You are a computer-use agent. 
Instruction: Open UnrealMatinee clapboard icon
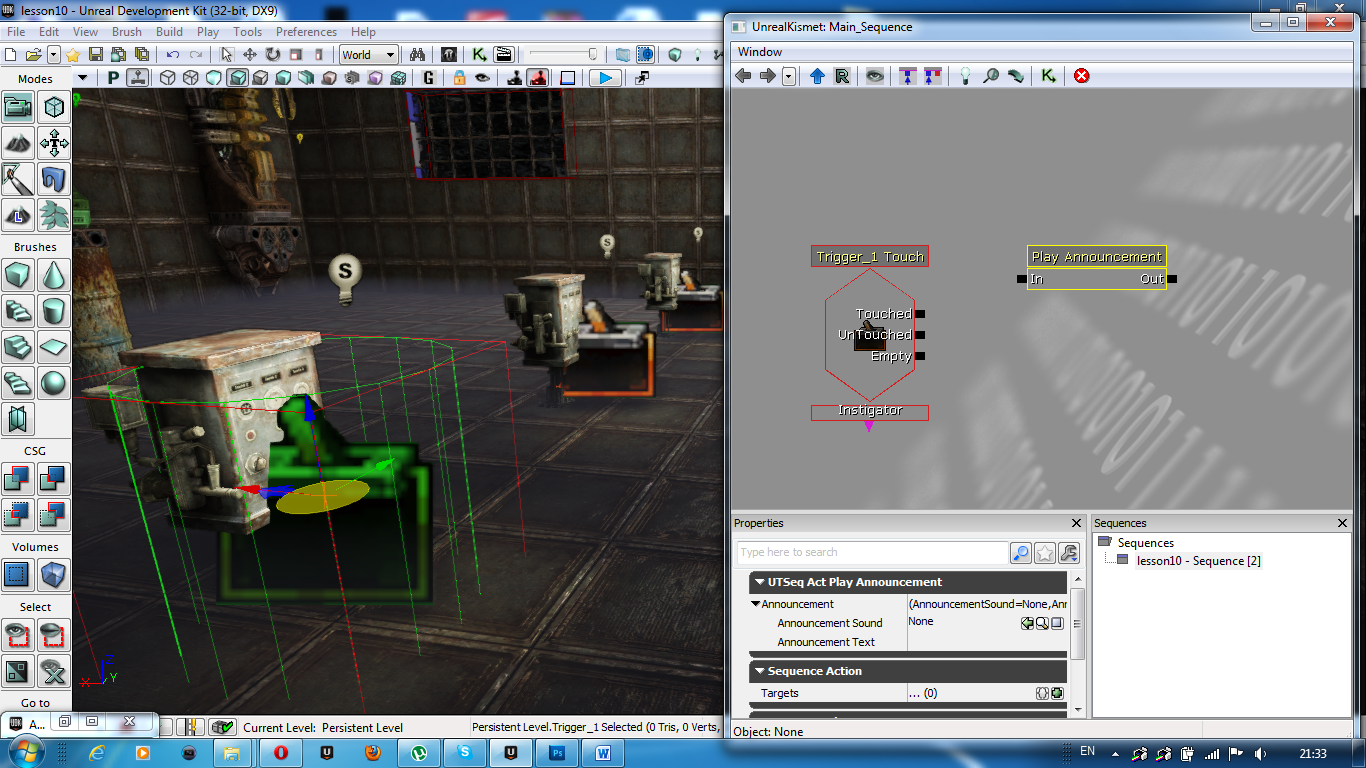point(503,54)
